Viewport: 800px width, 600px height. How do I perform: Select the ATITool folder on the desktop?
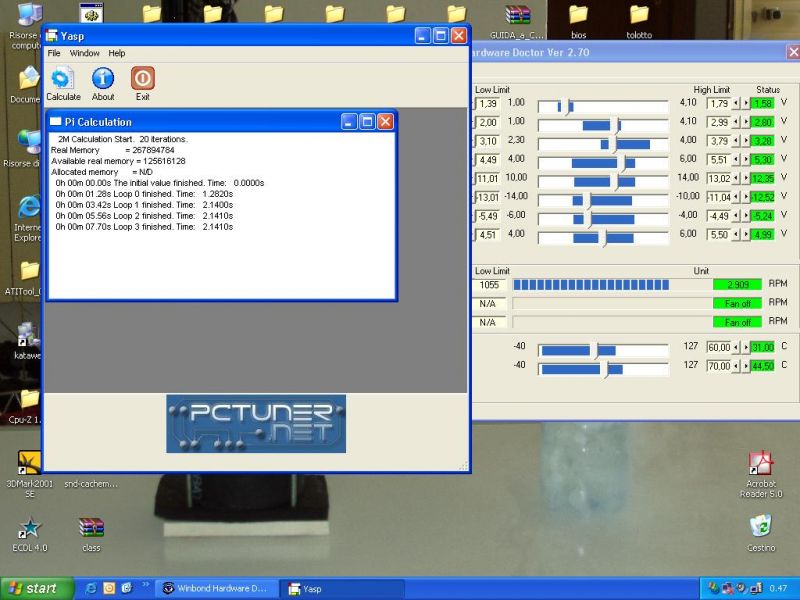coord(29,271)
